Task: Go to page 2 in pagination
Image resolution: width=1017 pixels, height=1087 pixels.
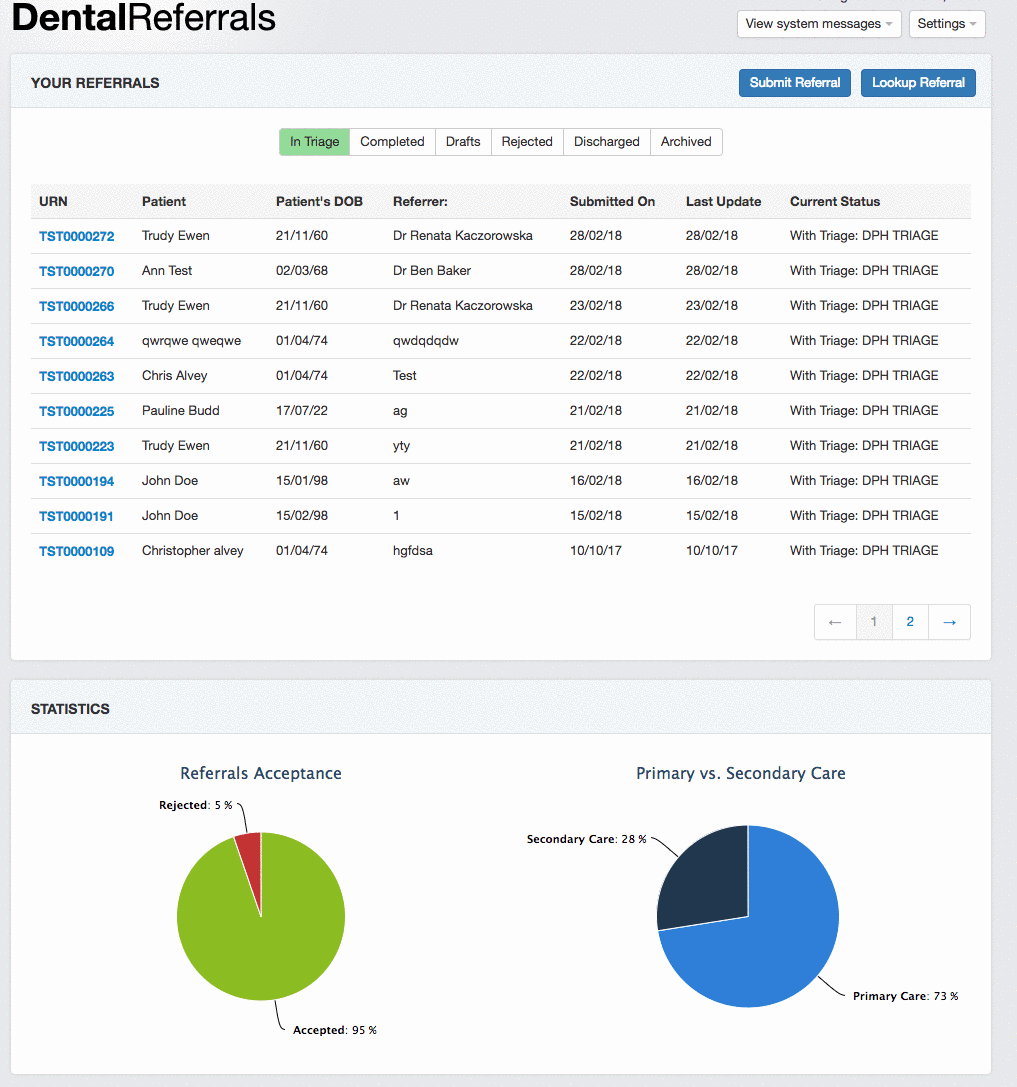Action: (910, 622)
